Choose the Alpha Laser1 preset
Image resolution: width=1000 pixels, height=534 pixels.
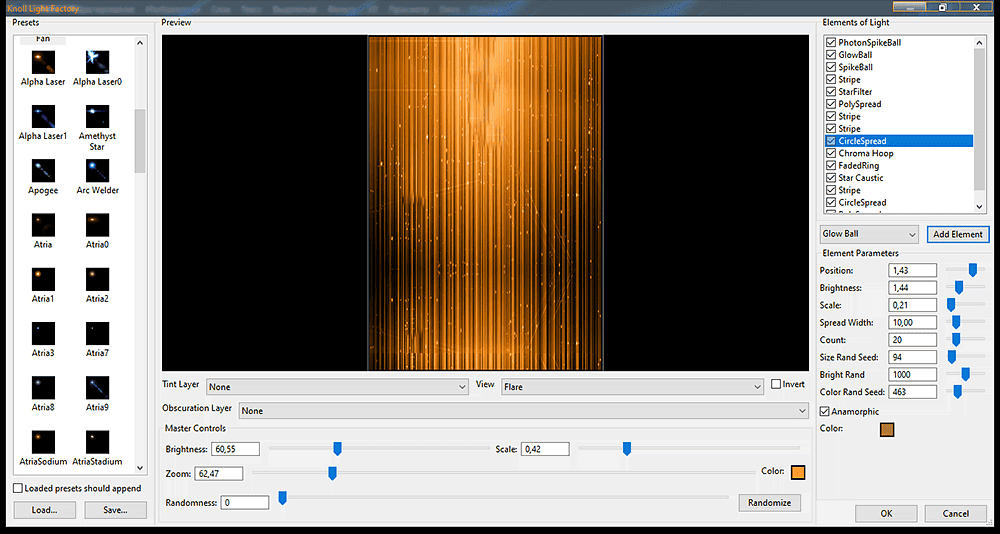pyautogui.click(x=43, y=117)
